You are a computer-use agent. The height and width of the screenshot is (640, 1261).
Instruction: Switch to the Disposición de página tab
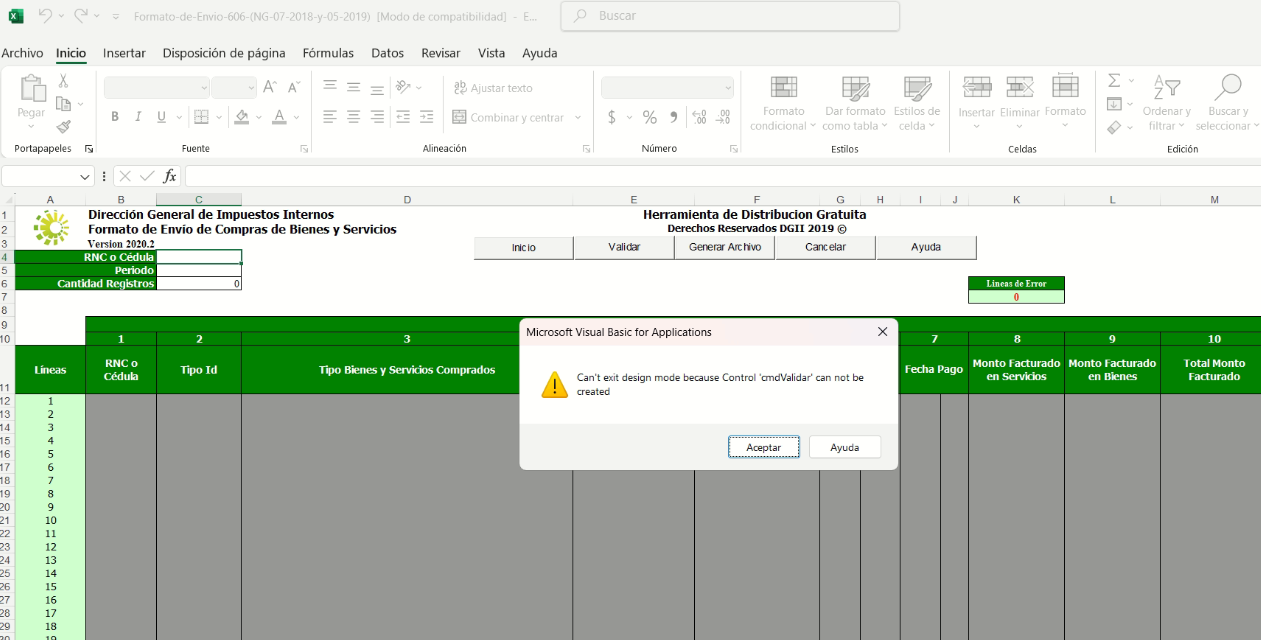(224, 53)
